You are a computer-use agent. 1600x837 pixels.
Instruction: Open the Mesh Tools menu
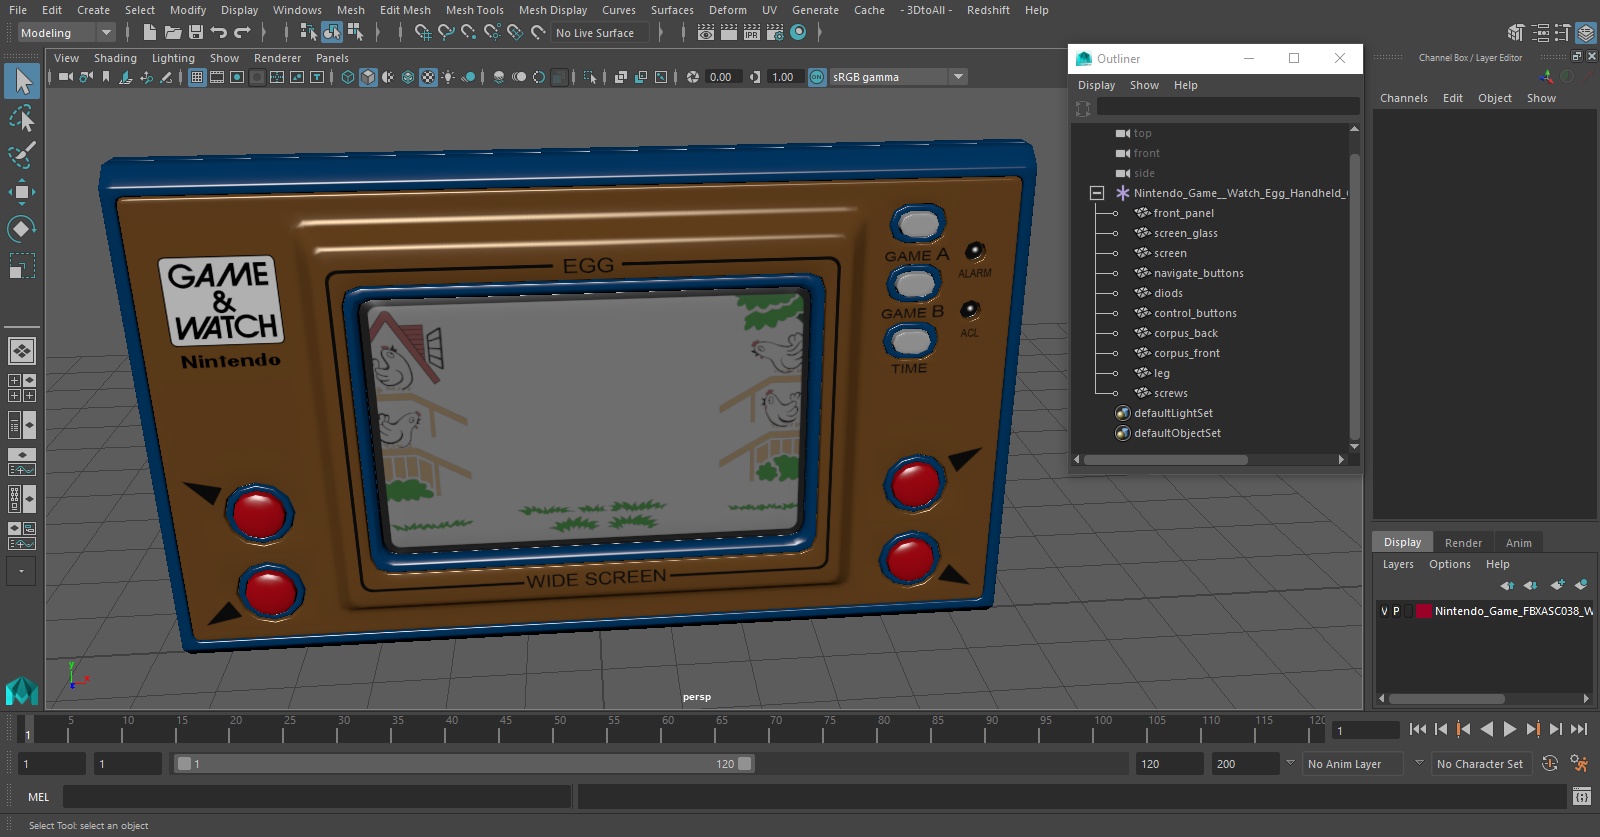pos(474,10)
